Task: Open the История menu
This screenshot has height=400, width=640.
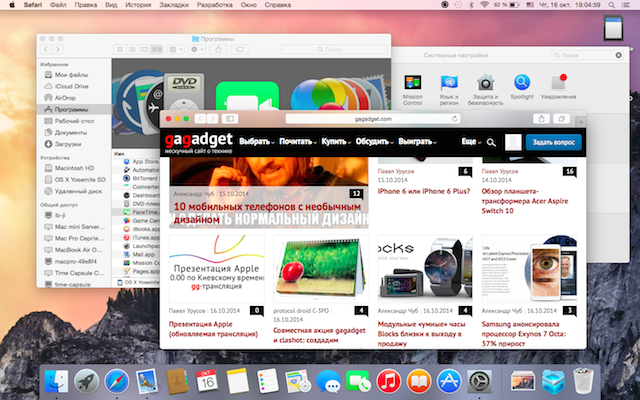Action: coord(138,5)
